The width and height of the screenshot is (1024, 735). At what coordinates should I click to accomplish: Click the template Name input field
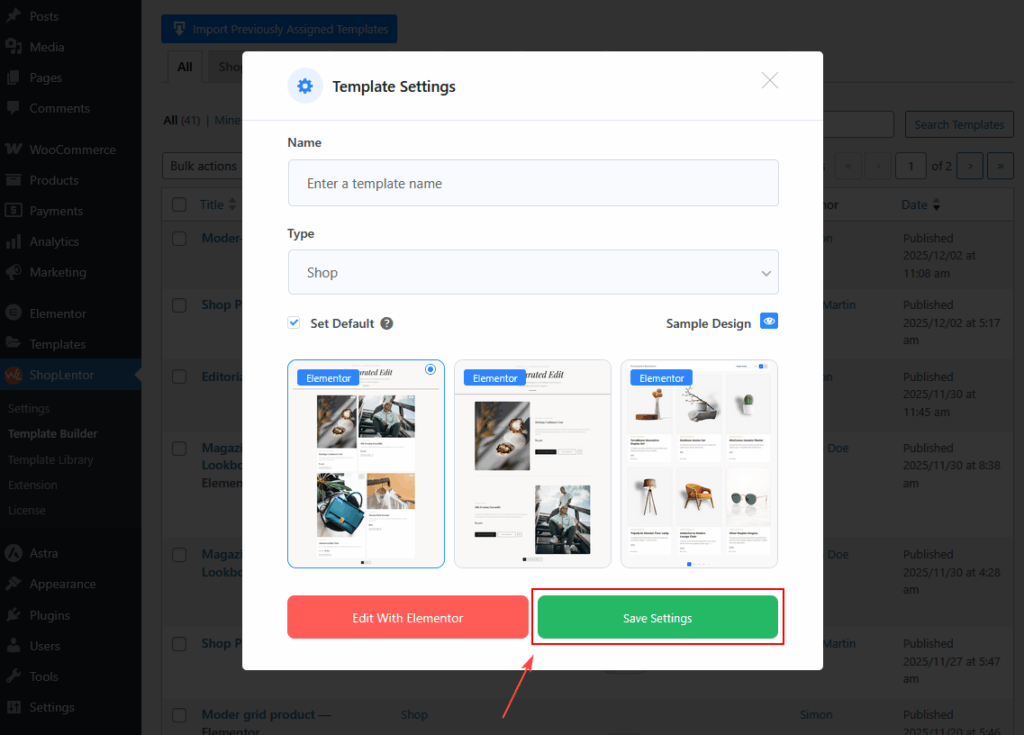coord(532,183)
